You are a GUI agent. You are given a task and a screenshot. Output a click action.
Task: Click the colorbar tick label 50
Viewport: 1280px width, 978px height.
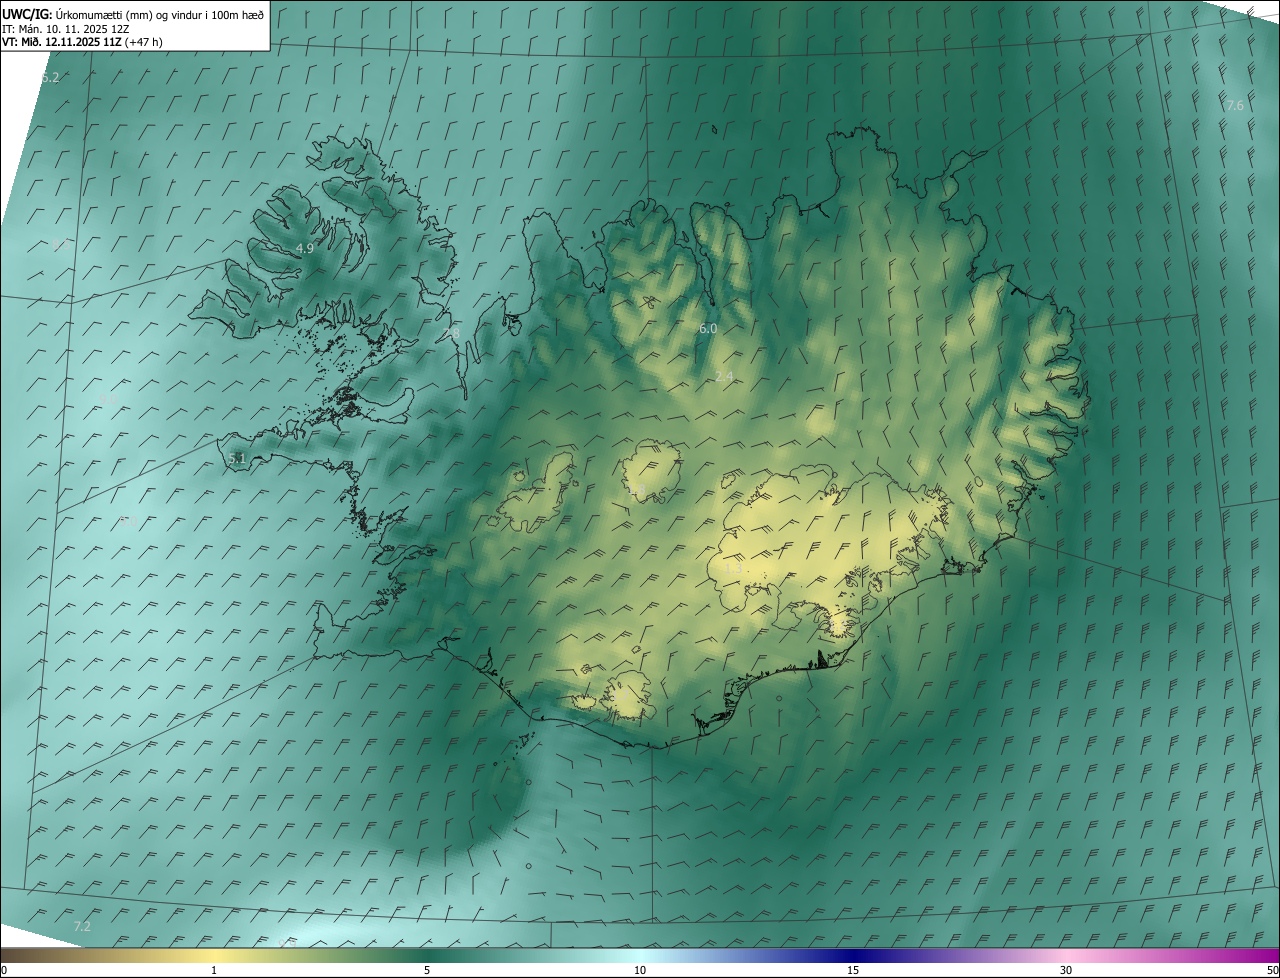point(1271,971)
